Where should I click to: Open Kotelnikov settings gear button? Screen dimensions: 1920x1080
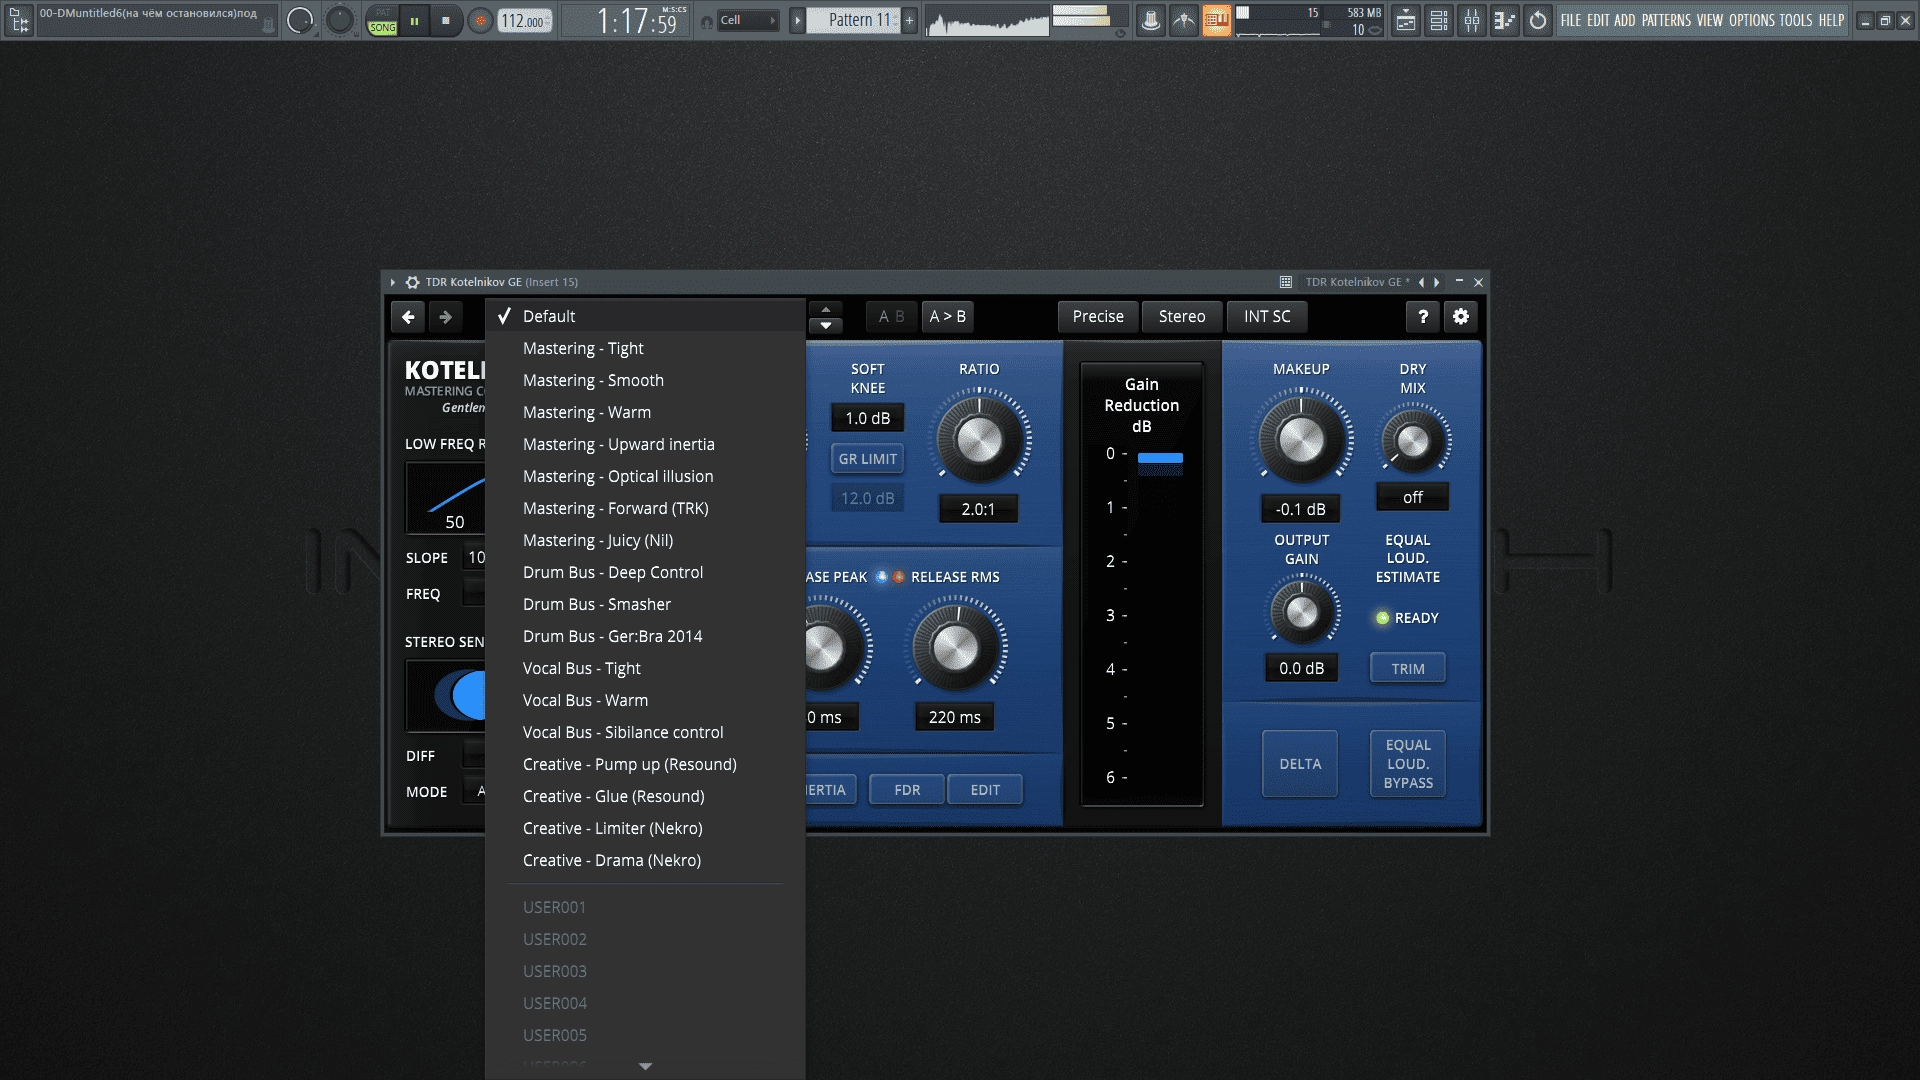pyautogui.click(x=1461, y=316)
